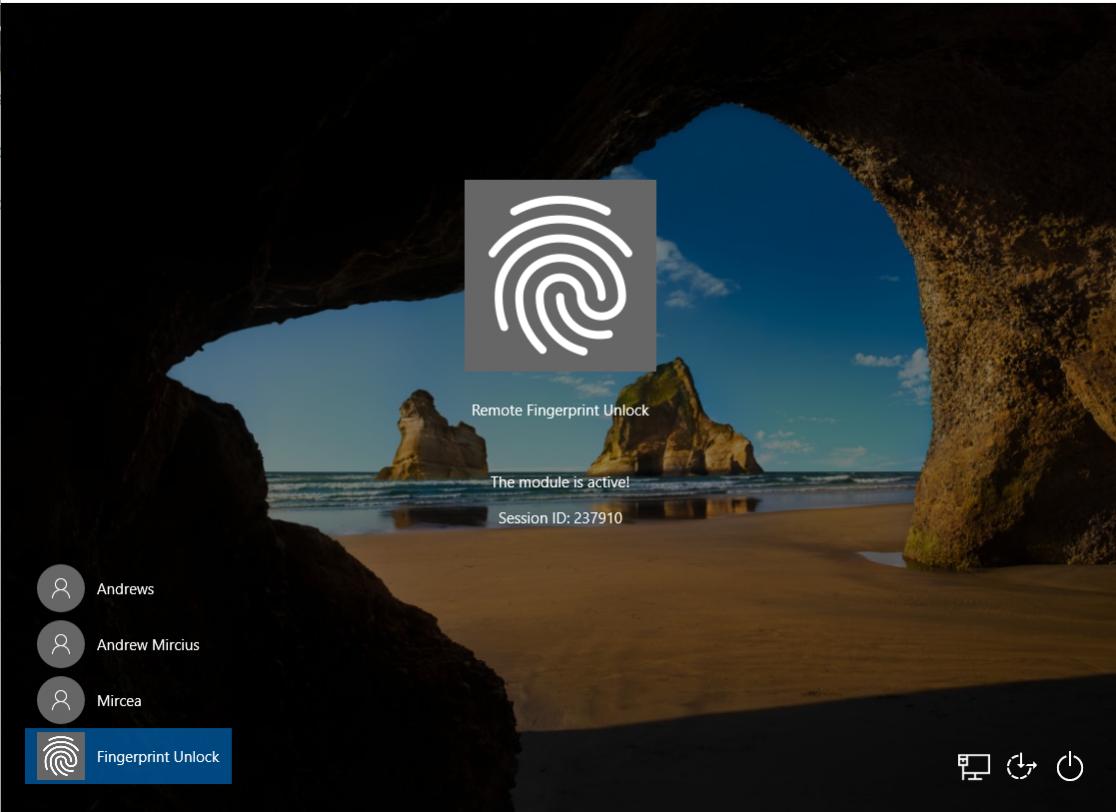Switch to the Mircea user
The height and width of the screenshot is (812, 1116).
128,700
